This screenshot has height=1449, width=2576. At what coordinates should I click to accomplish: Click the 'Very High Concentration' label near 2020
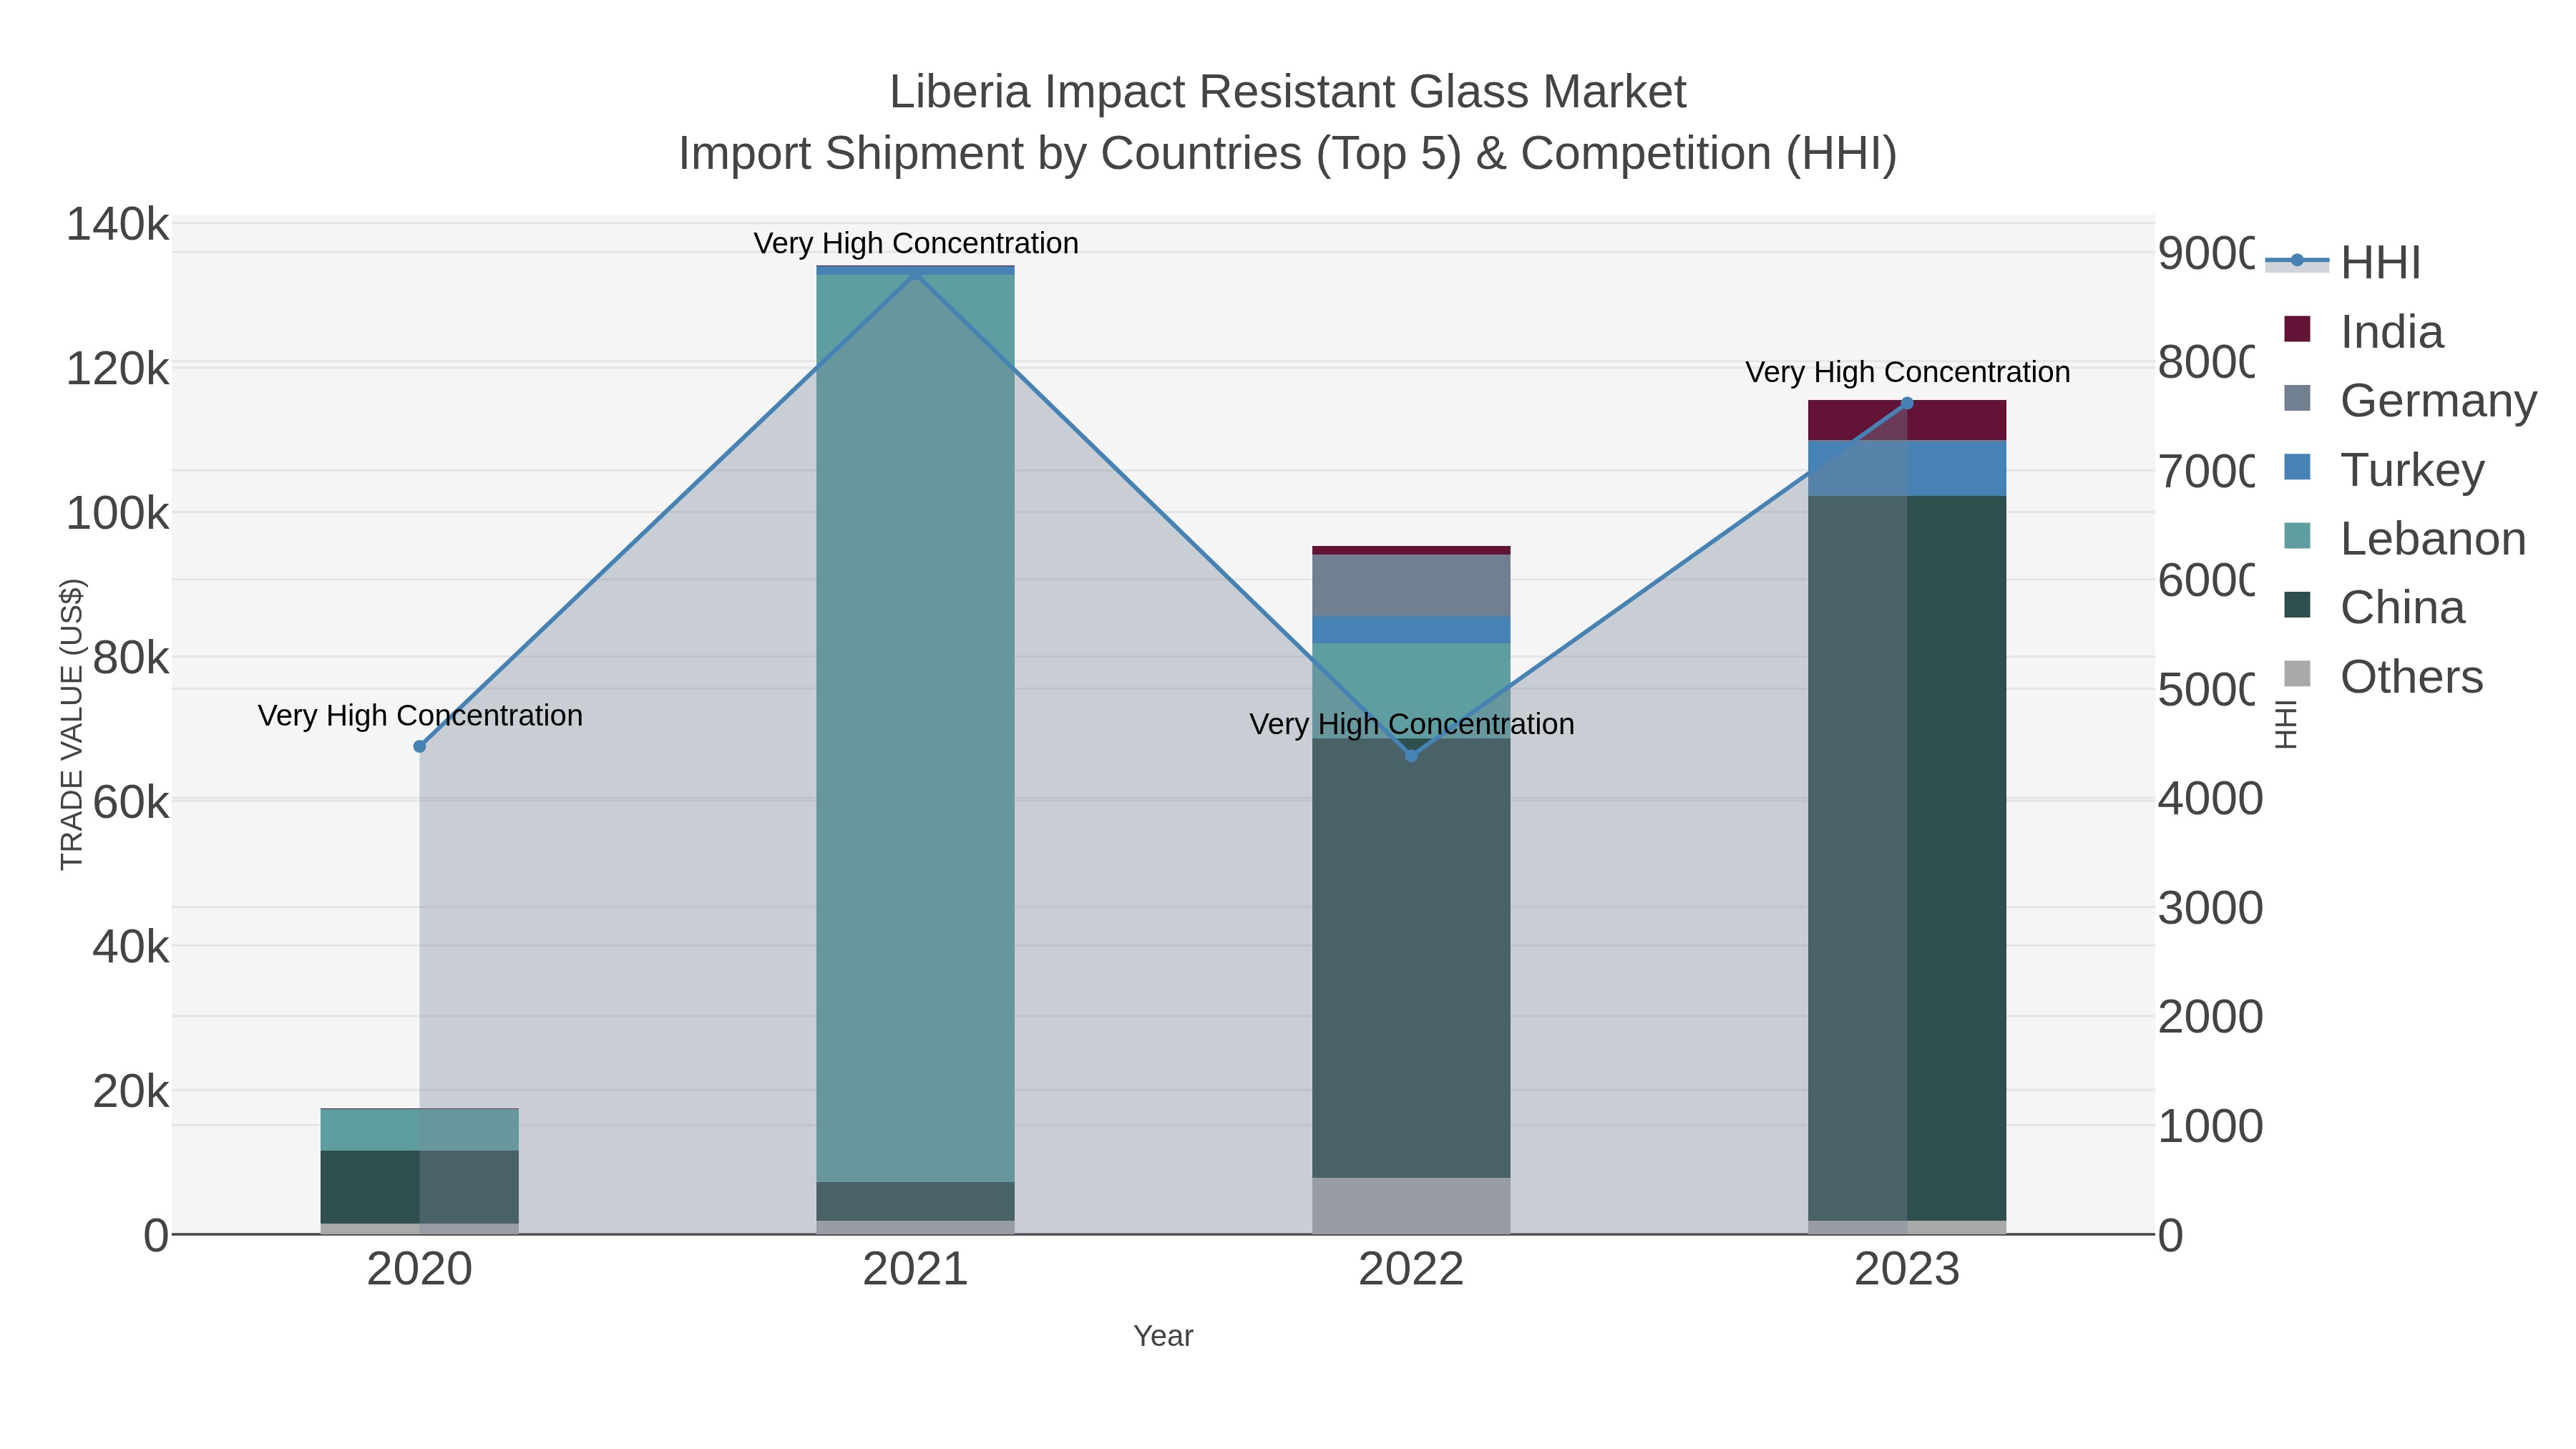click(420, 716)
